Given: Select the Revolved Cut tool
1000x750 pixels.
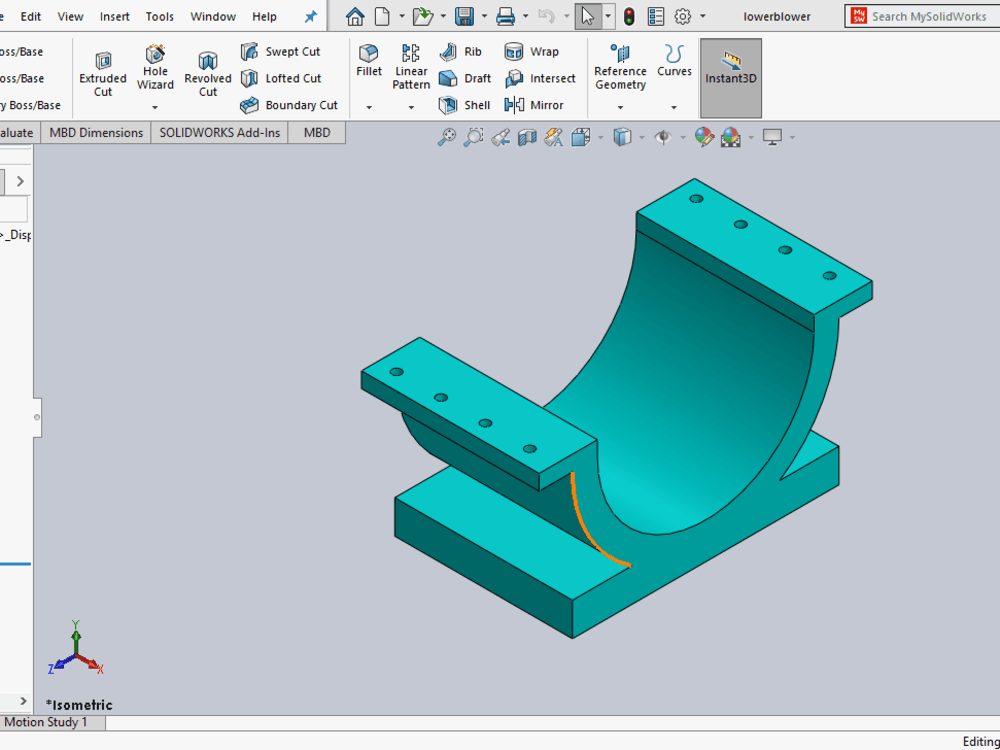Looking at the screenshot, I should coord(208,75).
